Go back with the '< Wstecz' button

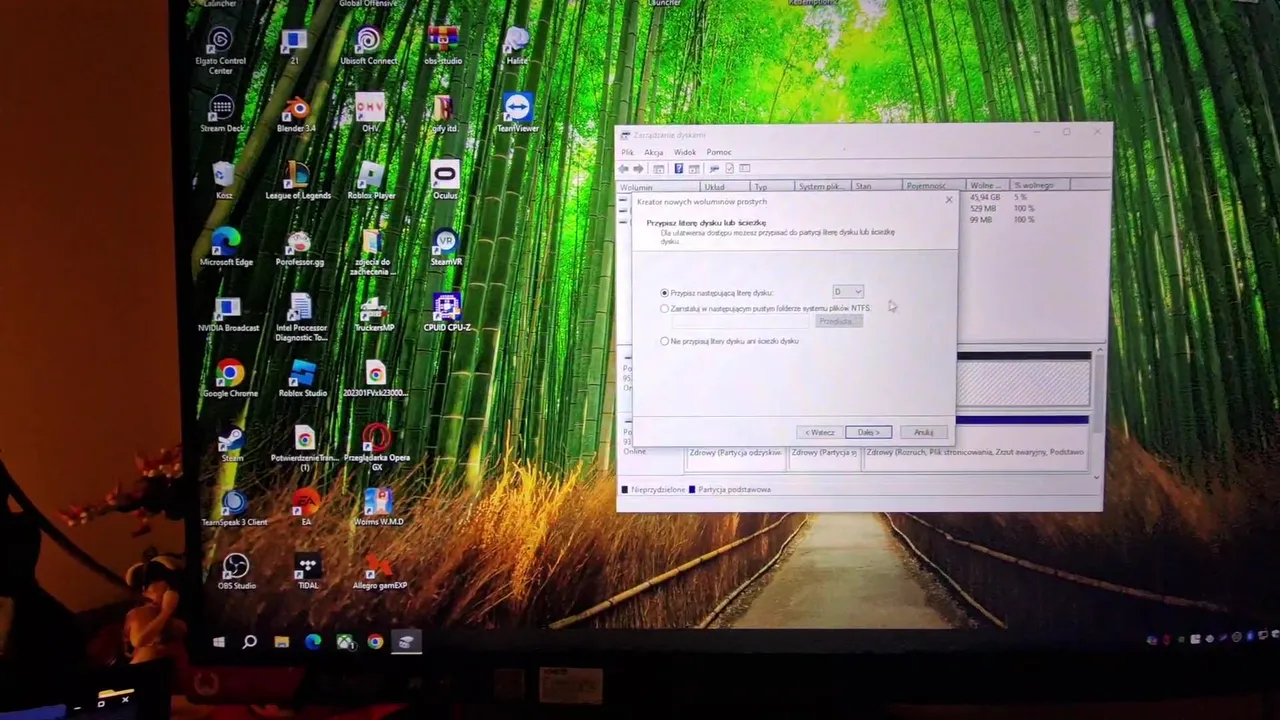click(819, 432)
